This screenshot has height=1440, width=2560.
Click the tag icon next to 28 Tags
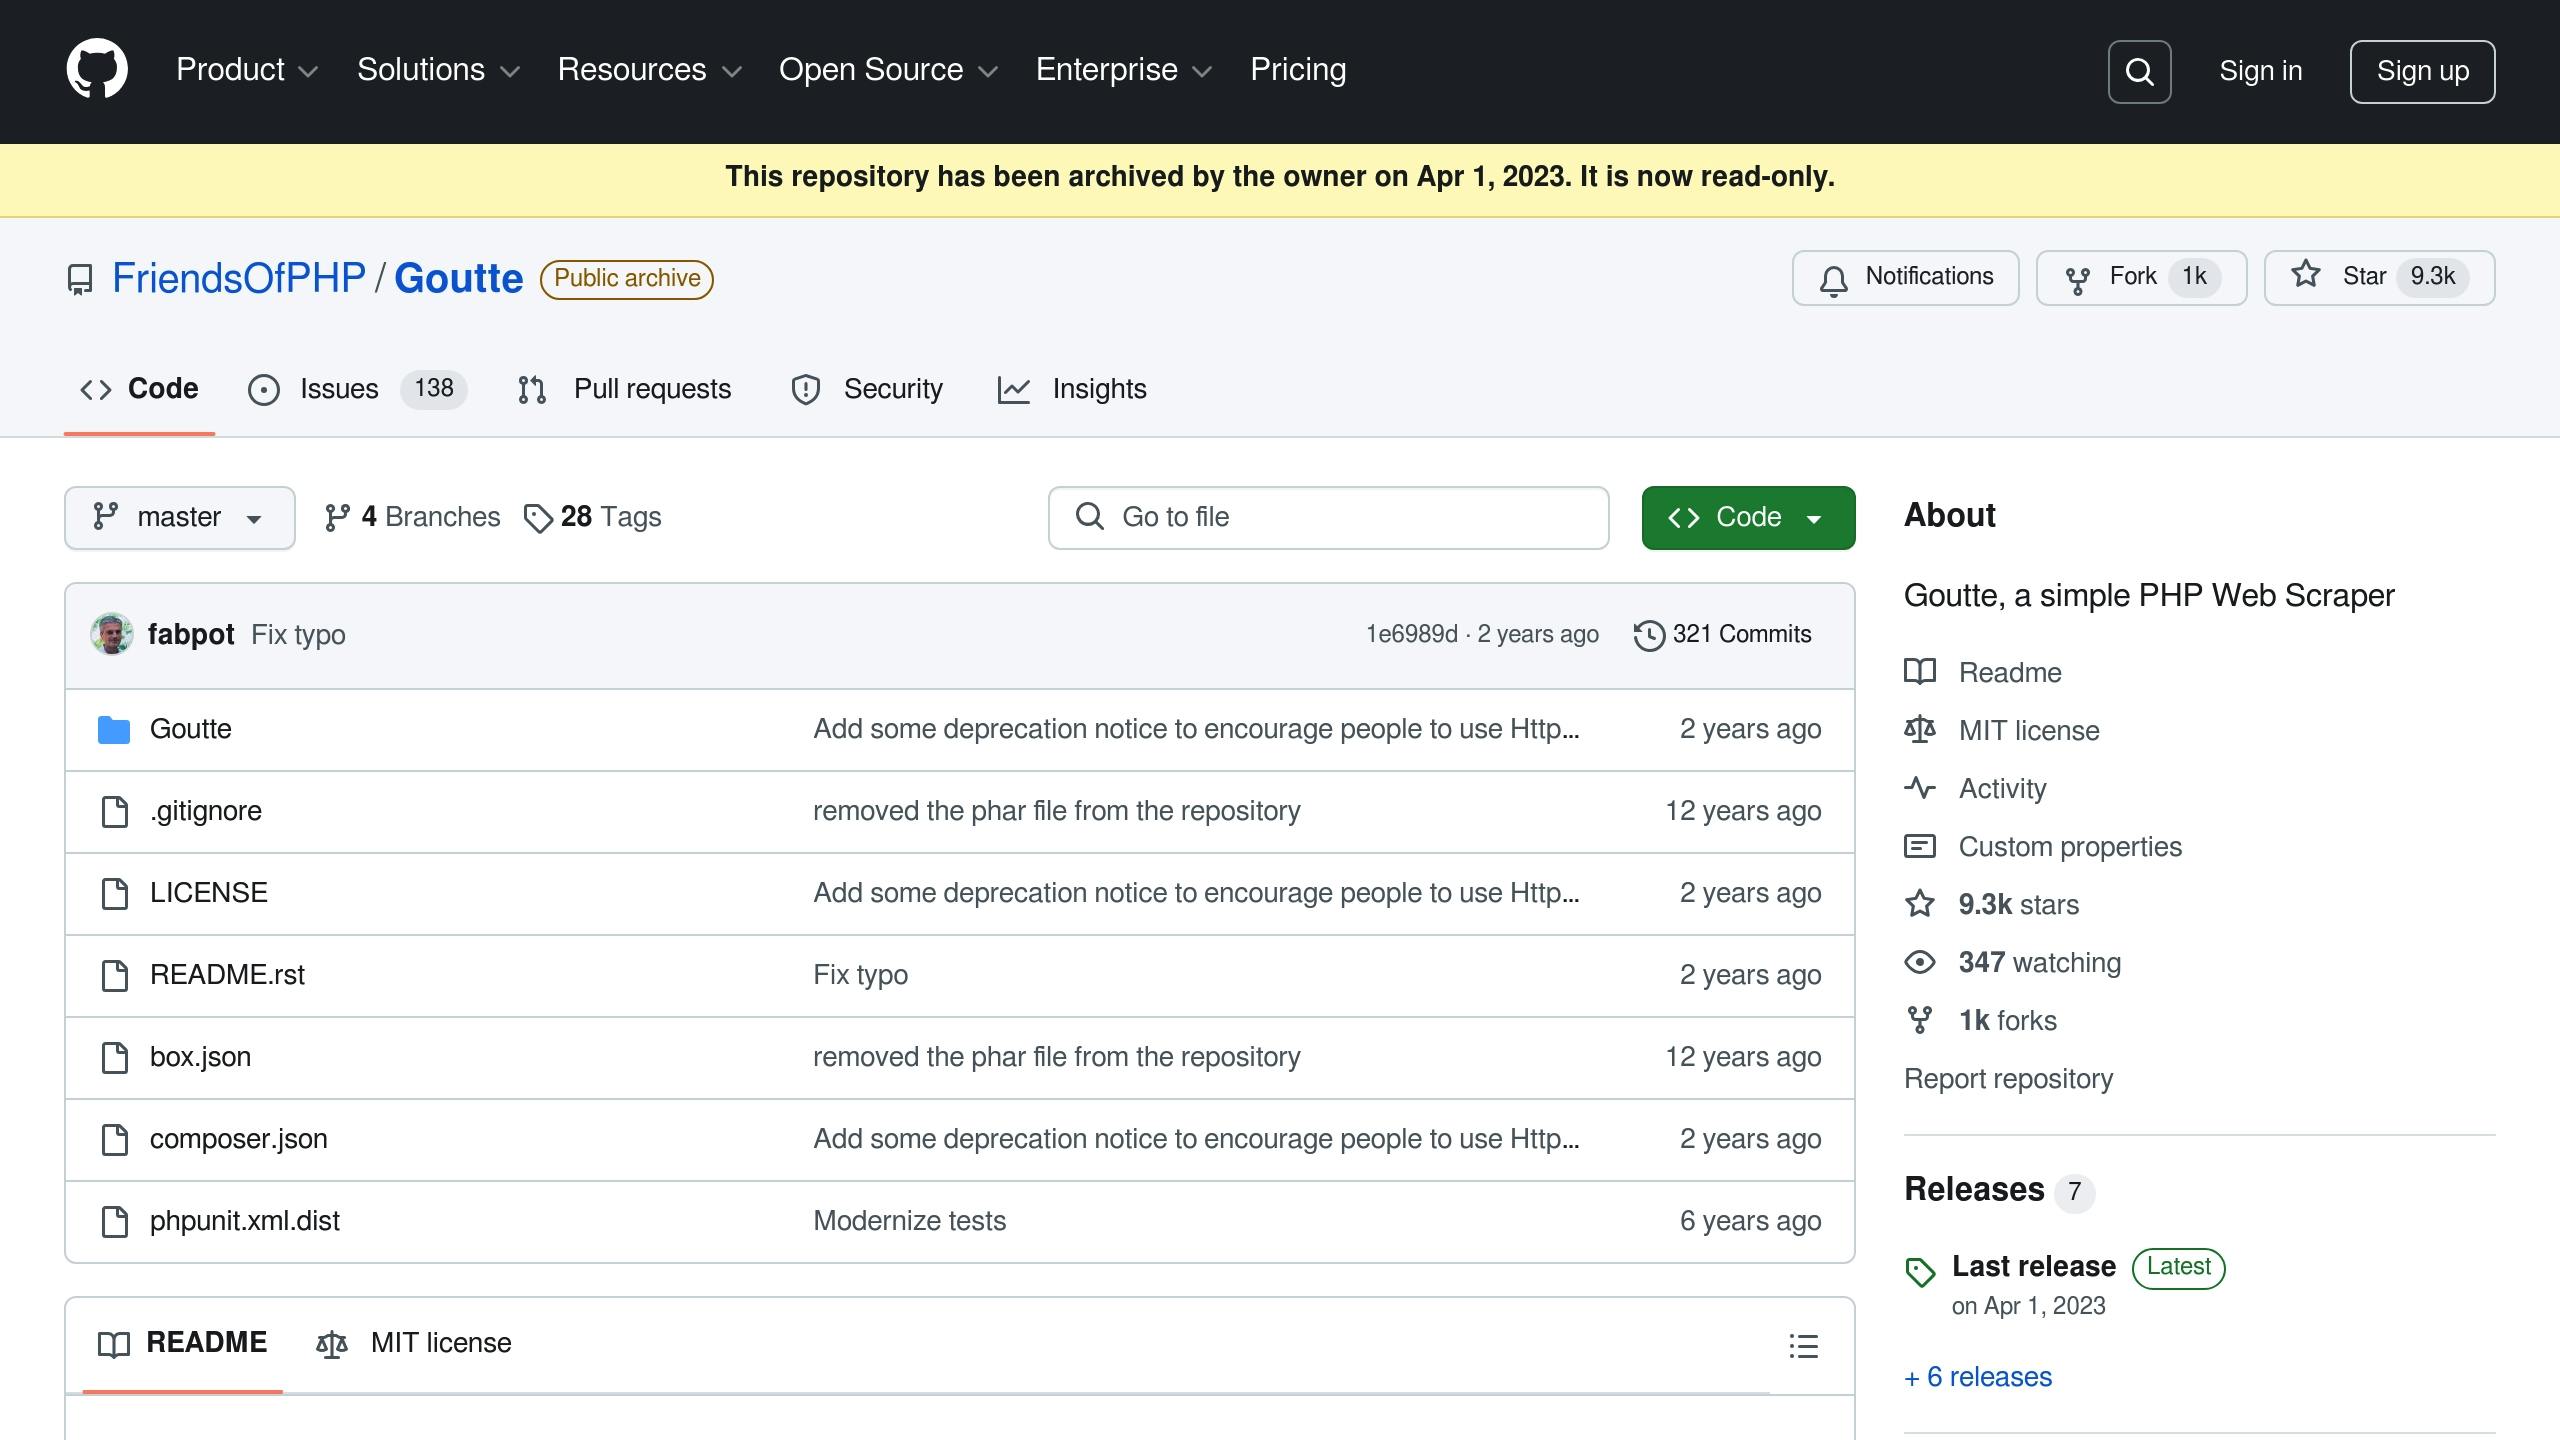coord(538,518)
